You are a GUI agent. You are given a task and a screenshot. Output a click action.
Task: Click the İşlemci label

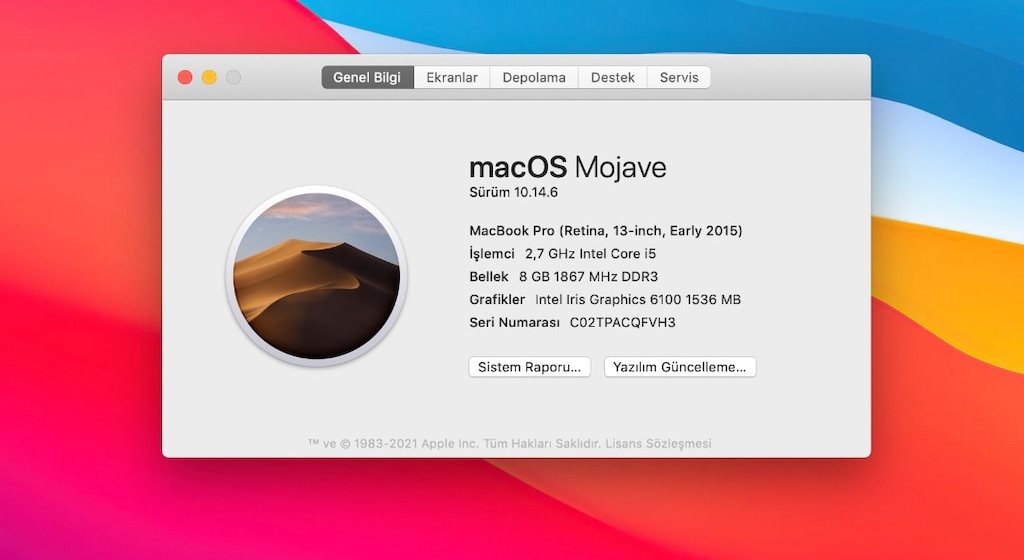pos(492,253)
